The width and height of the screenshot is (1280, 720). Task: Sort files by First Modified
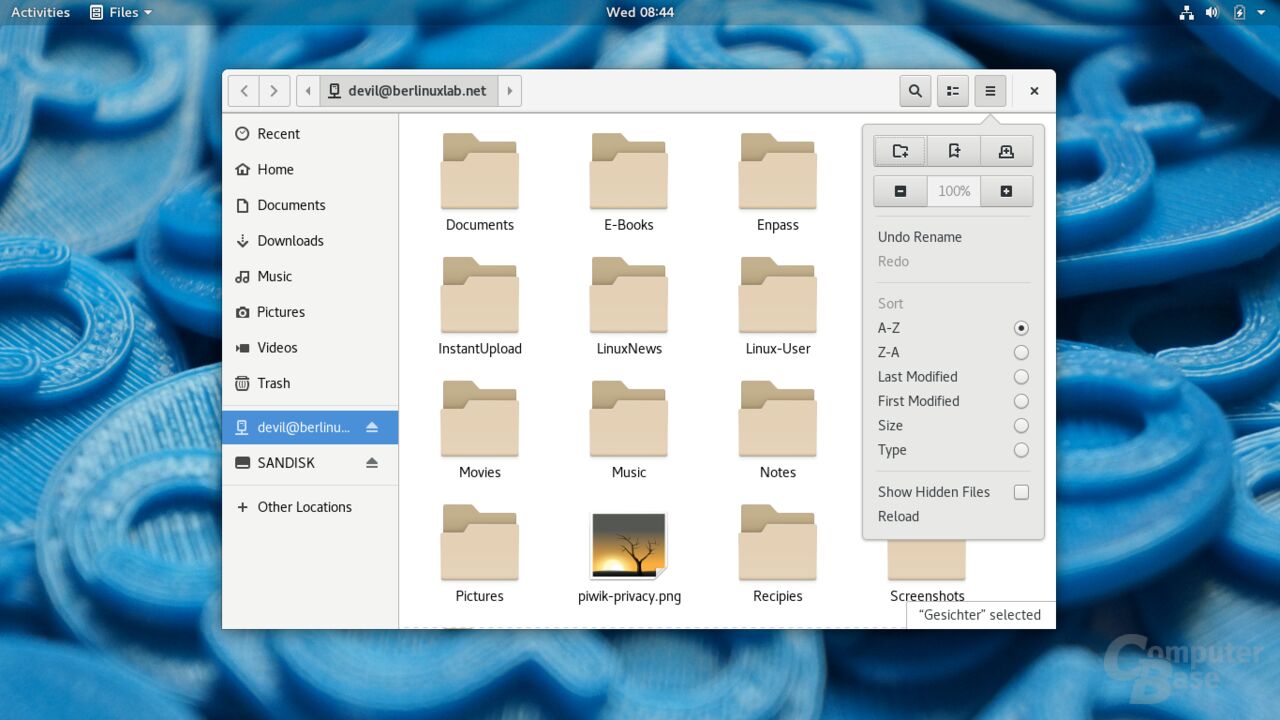tap(953, 401)
